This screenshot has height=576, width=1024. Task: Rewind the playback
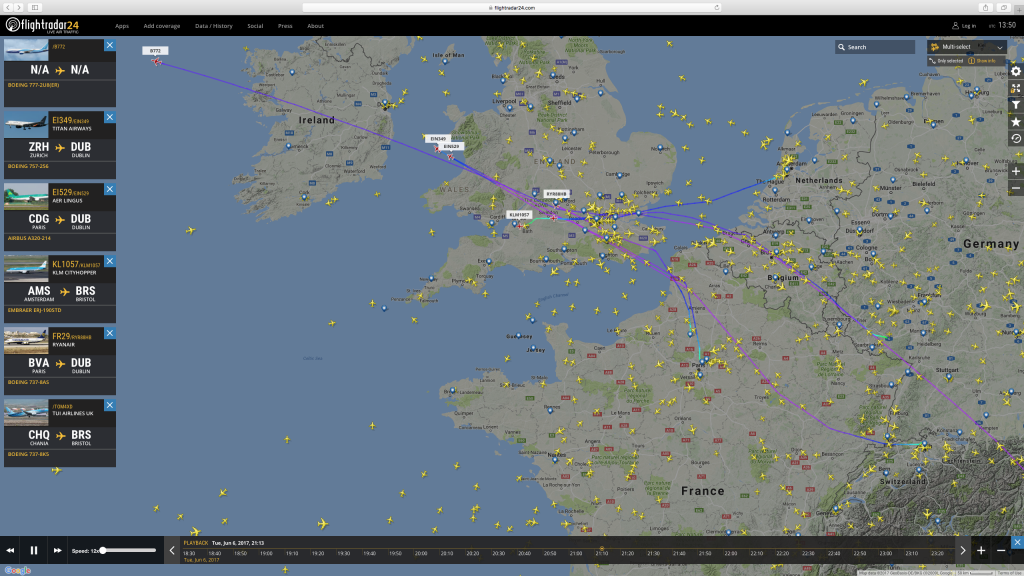coord(10,551)
